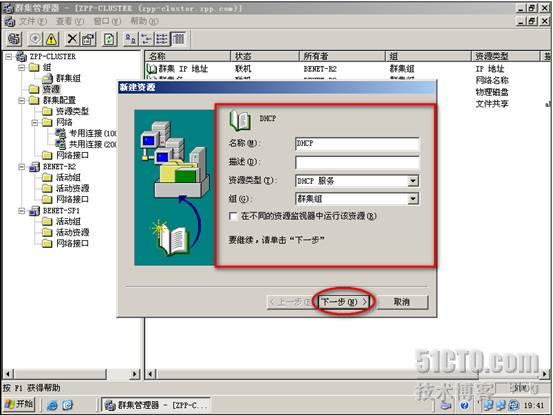553x415 pixels.
Task: Open 资源类型 dropdown showing DHCP 服务
Action: click(x=413, y=181)
